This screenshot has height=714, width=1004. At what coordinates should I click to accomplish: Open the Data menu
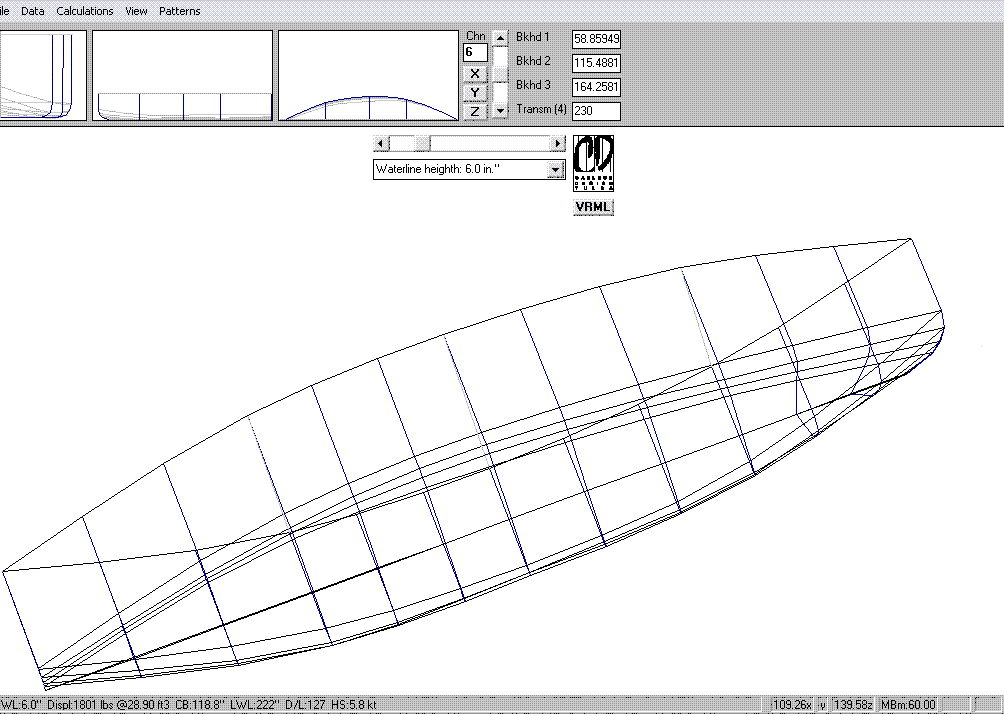(x=33, y=11)
